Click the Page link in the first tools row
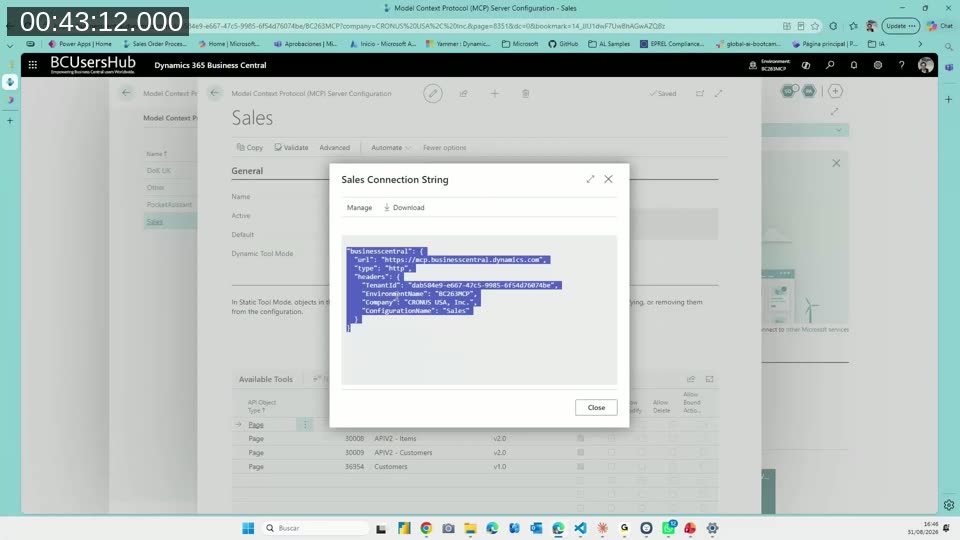The height and width of the screenshot is (540, 960). tap(256, 425)
